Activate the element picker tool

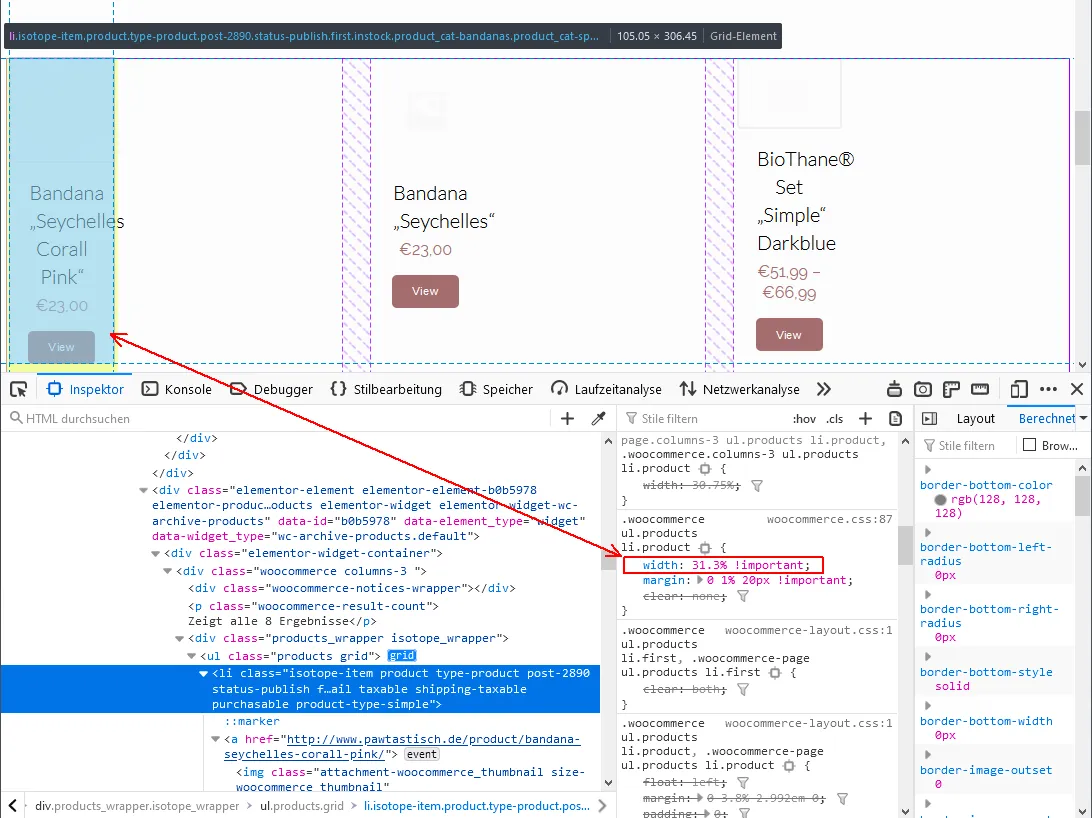click(x=19, y=389)
